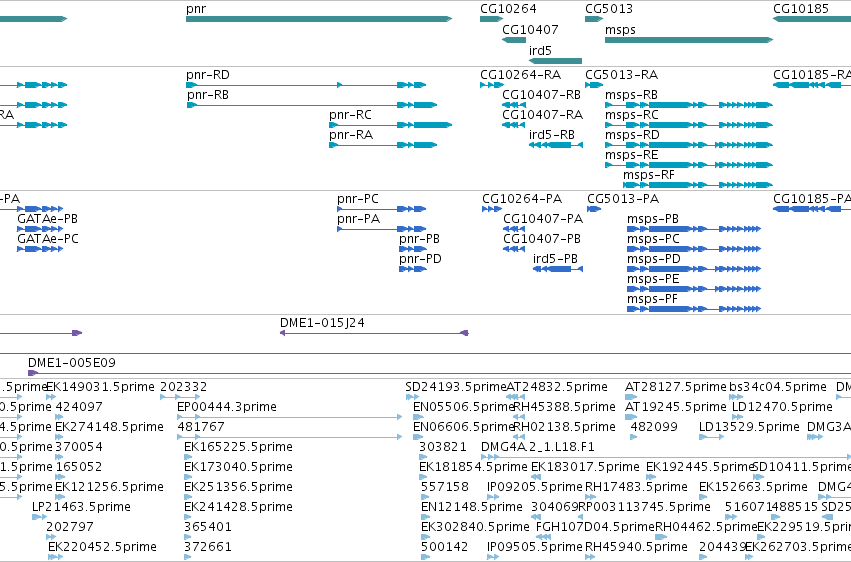Select the CG10264-PA protein label

point(522,199)
